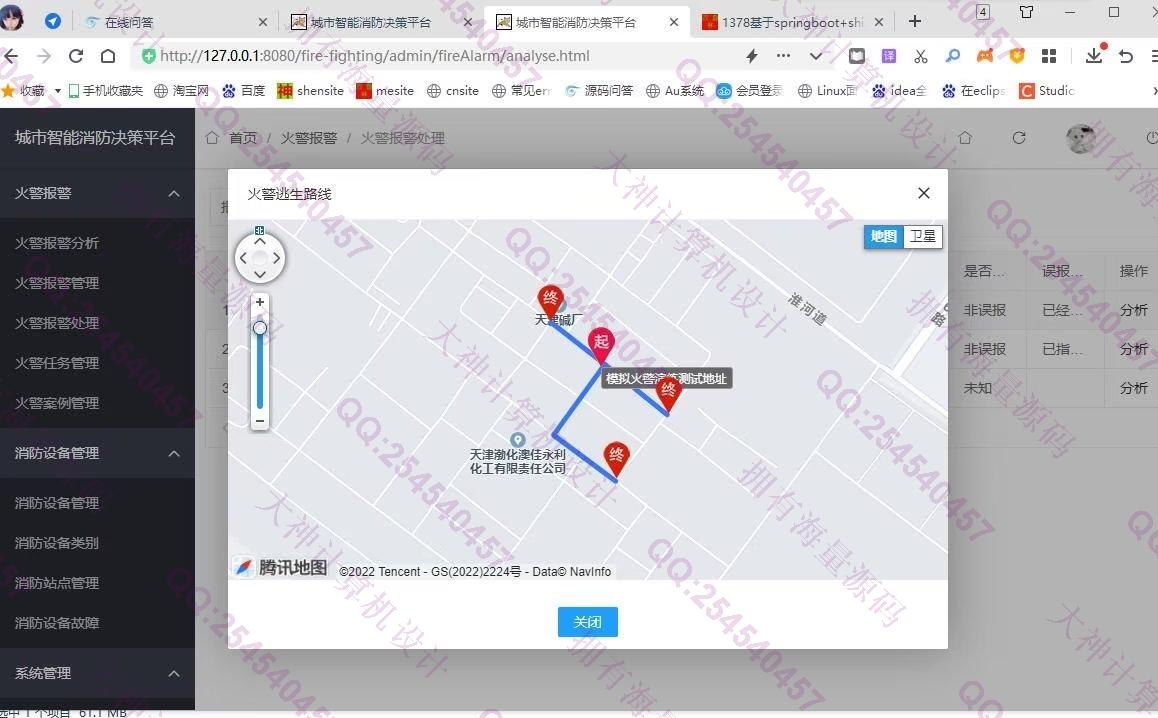Open the three-dots menu in the address bar
This screenshot has height=718, width=1158.
784,55
